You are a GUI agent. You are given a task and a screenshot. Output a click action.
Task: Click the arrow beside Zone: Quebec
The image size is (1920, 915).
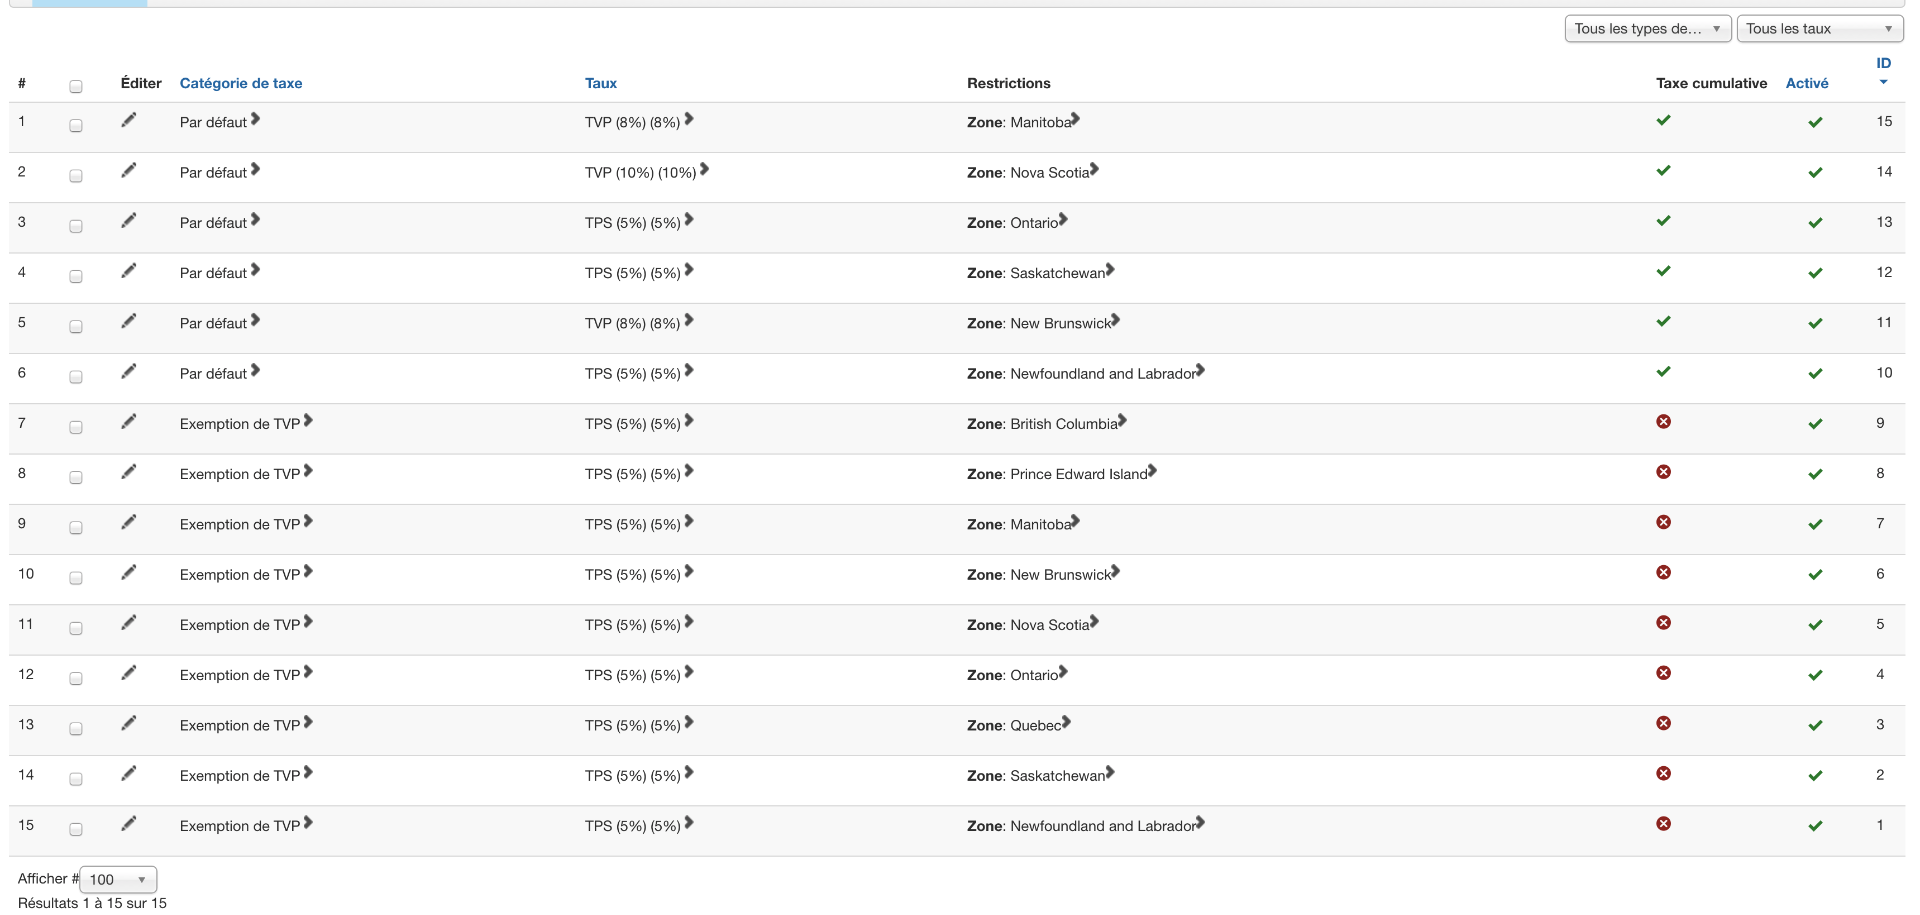pyautogui.click(x=1066, y=722)
